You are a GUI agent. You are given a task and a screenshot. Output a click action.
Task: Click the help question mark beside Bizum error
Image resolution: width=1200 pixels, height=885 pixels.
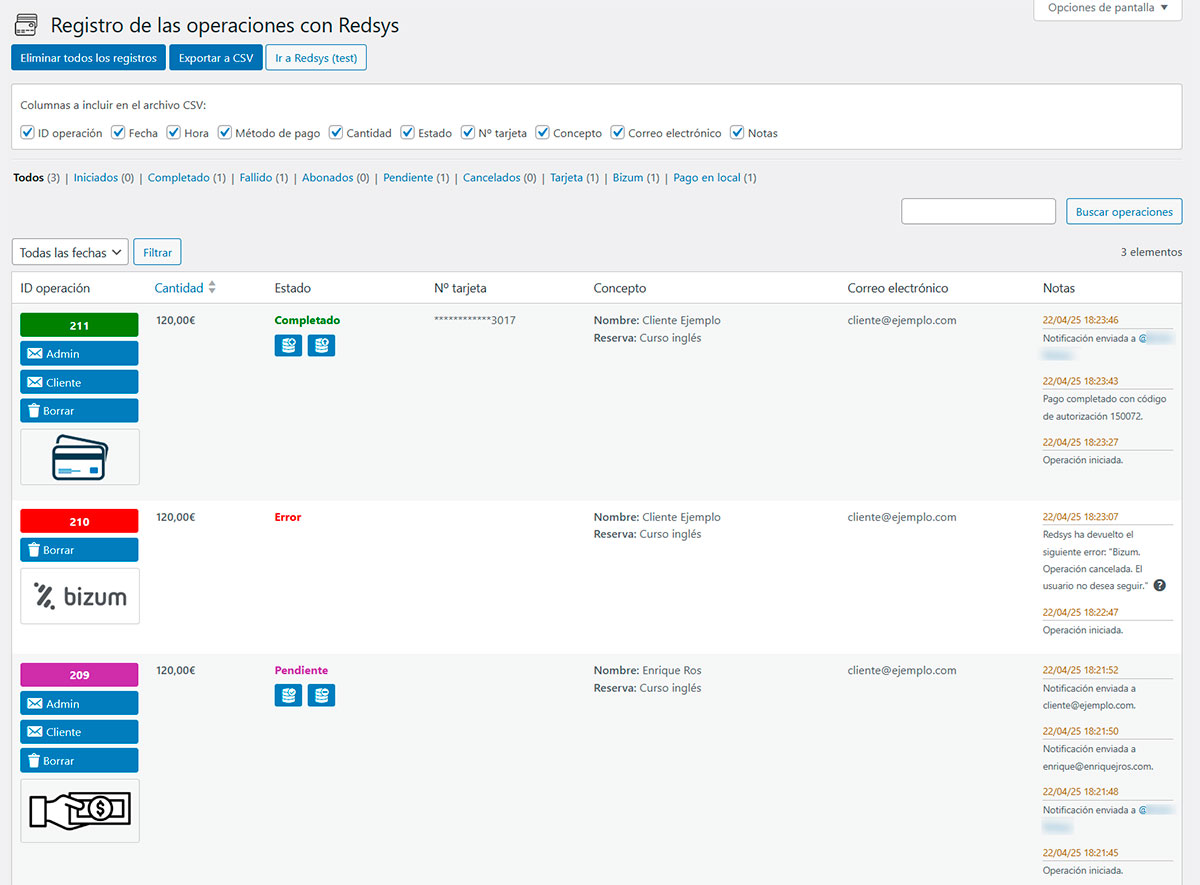tap(1159, 585)
